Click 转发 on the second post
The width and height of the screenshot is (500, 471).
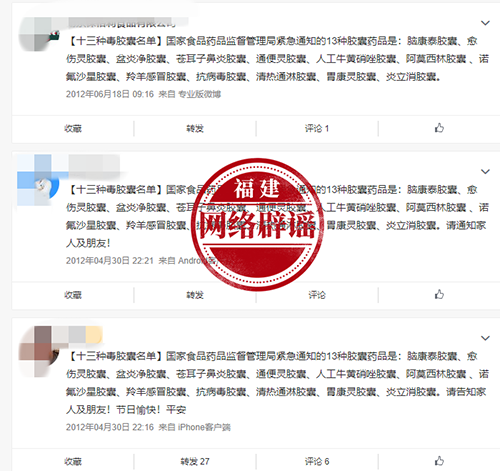click(x=195, y=295)
